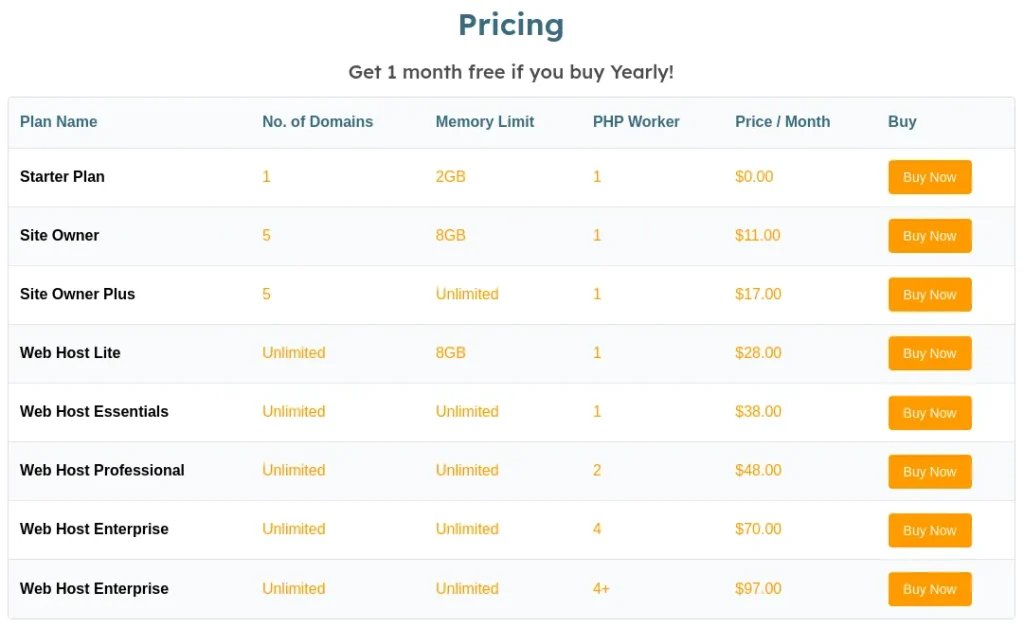1024x628 pixels.
Task: Click the Memory Limit column header
Action: [485, 122]
